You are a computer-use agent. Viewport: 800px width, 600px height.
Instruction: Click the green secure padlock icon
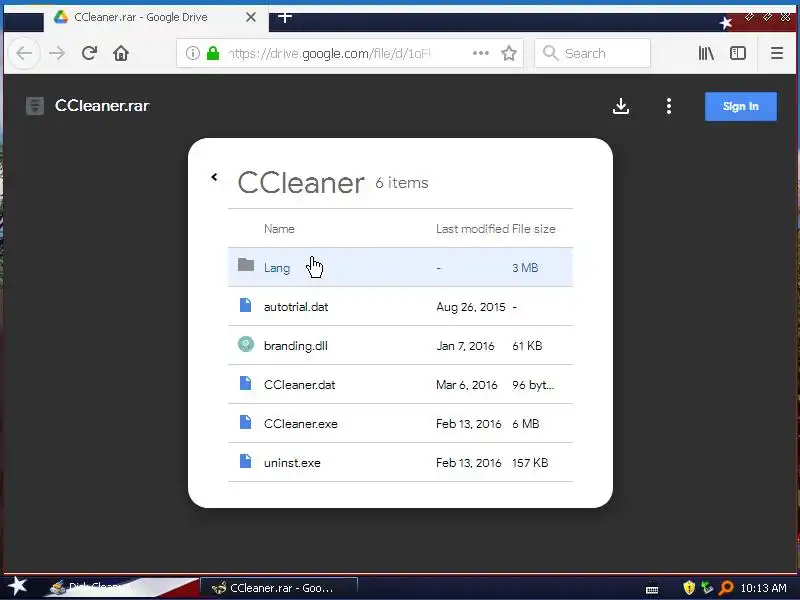pyautogui.click(x=213, y=53)
